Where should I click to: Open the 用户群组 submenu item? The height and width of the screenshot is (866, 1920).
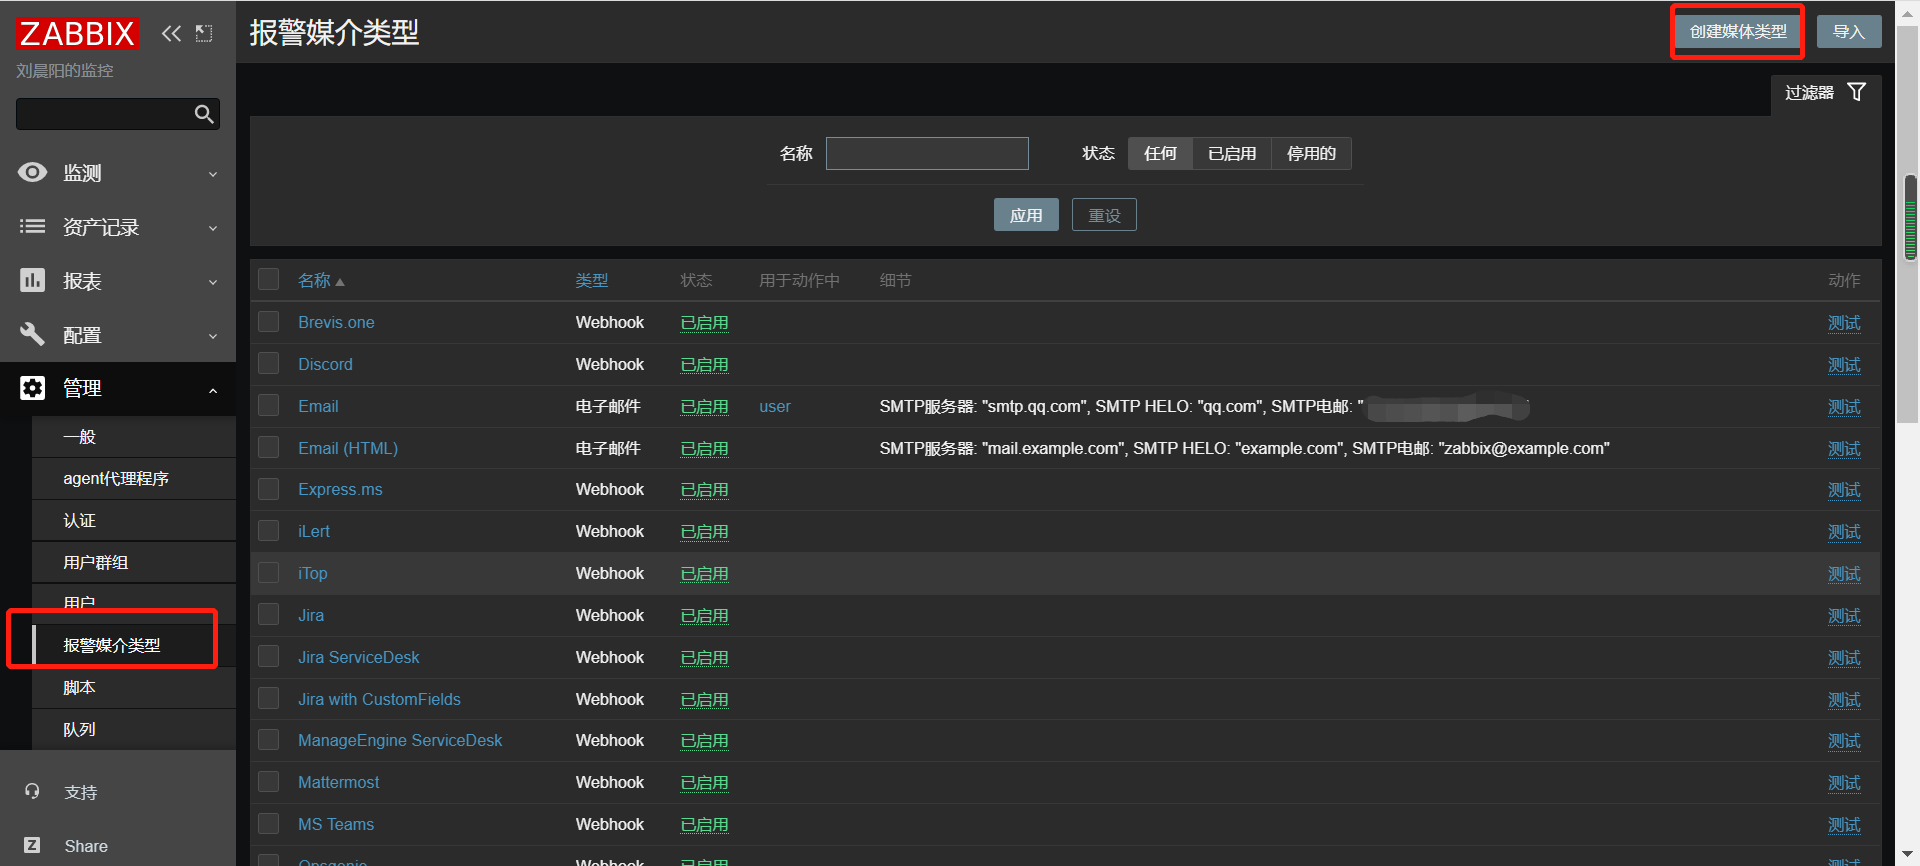(96, 563)
